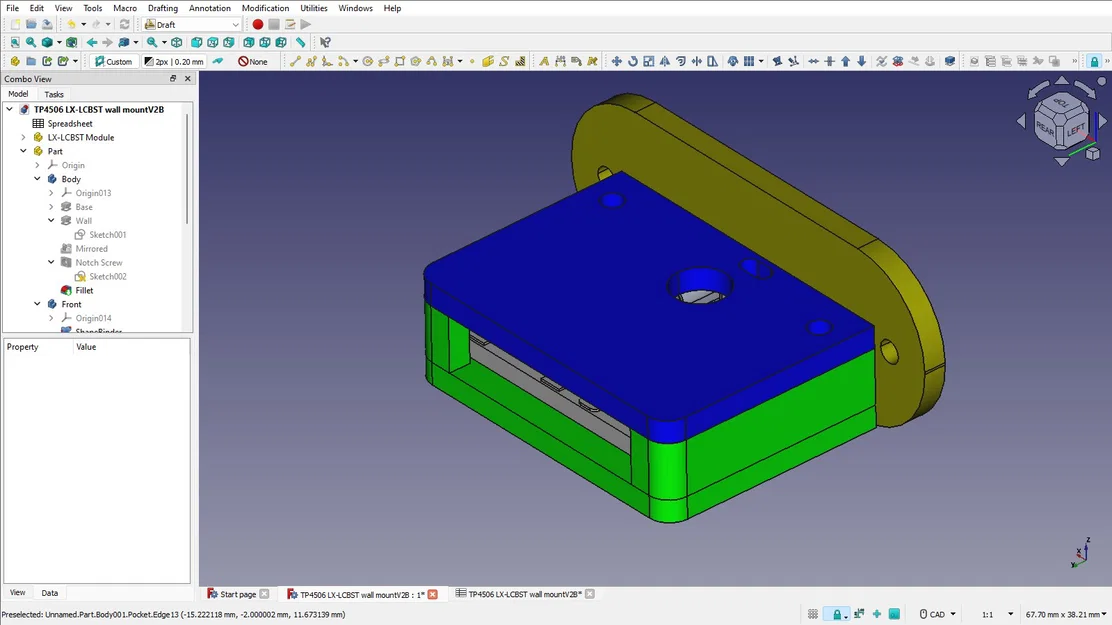Click the Isometric view cube icon
This screenshot has height=625, width=1112.
pyautogui.click(x=177, y=43)
